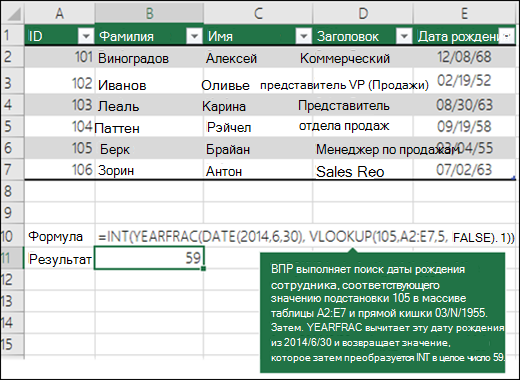Click the Алексей name cell

click(258, 57)
